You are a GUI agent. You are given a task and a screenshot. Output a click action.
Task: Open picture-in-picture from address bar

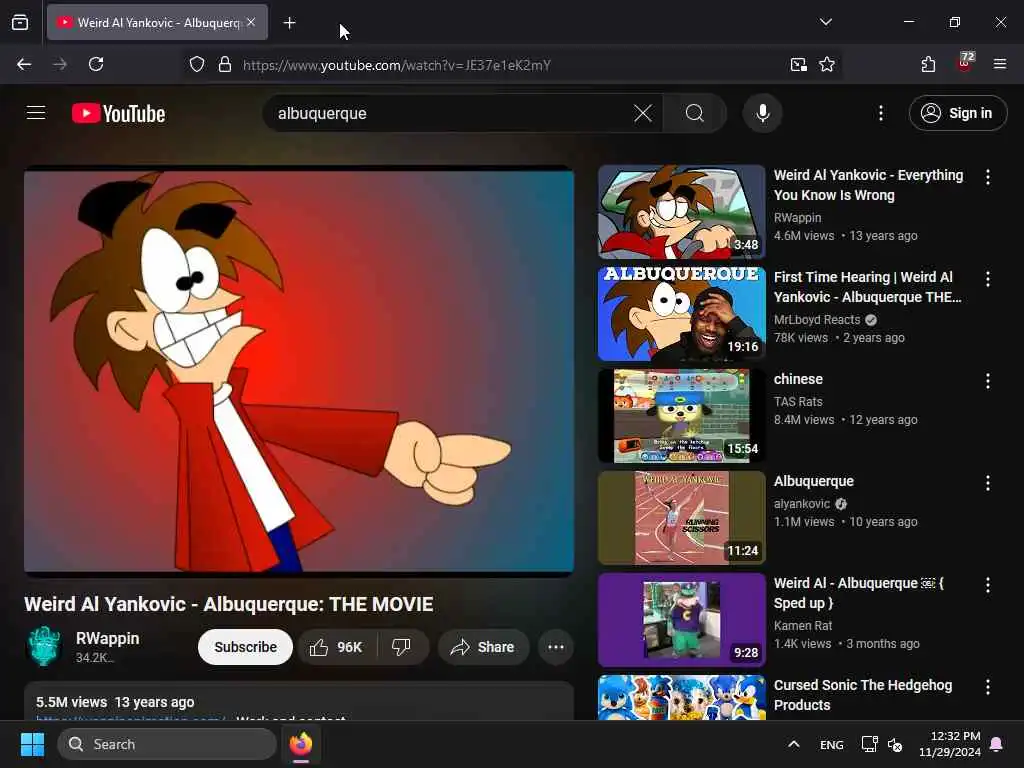799,64
